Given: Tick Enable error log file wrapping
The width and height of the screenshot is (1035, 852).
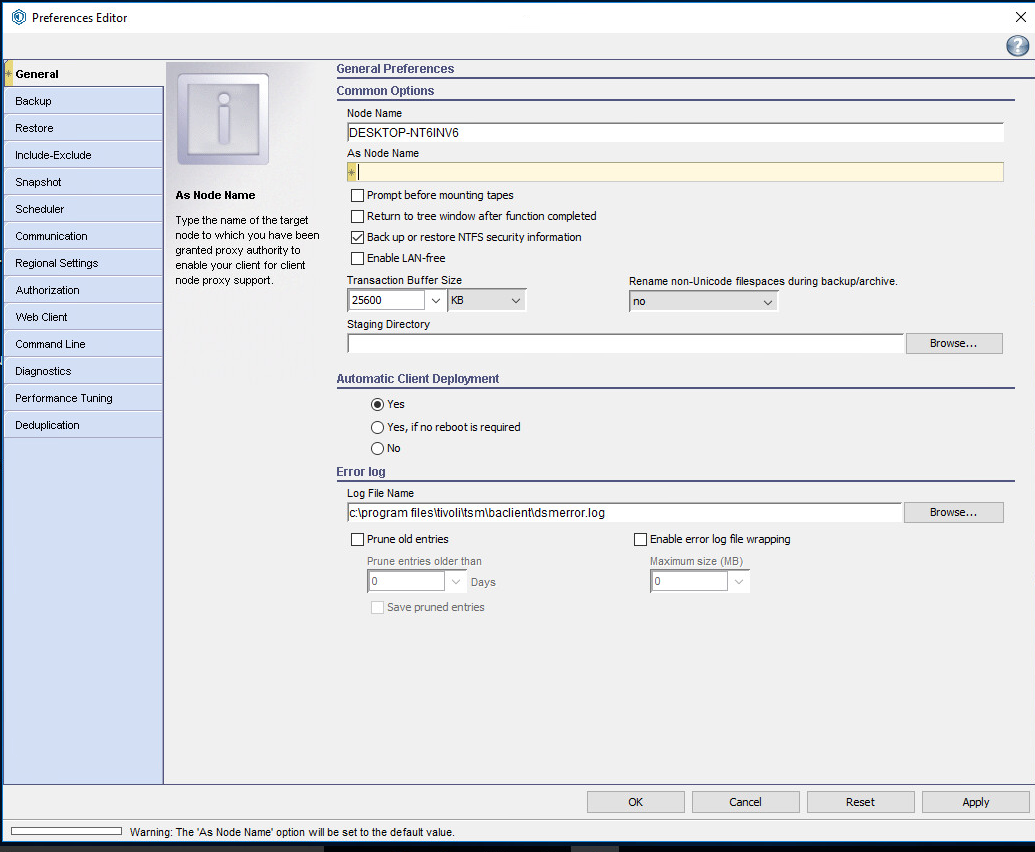Looking at the screenshot, I should [x=641, y=539].
